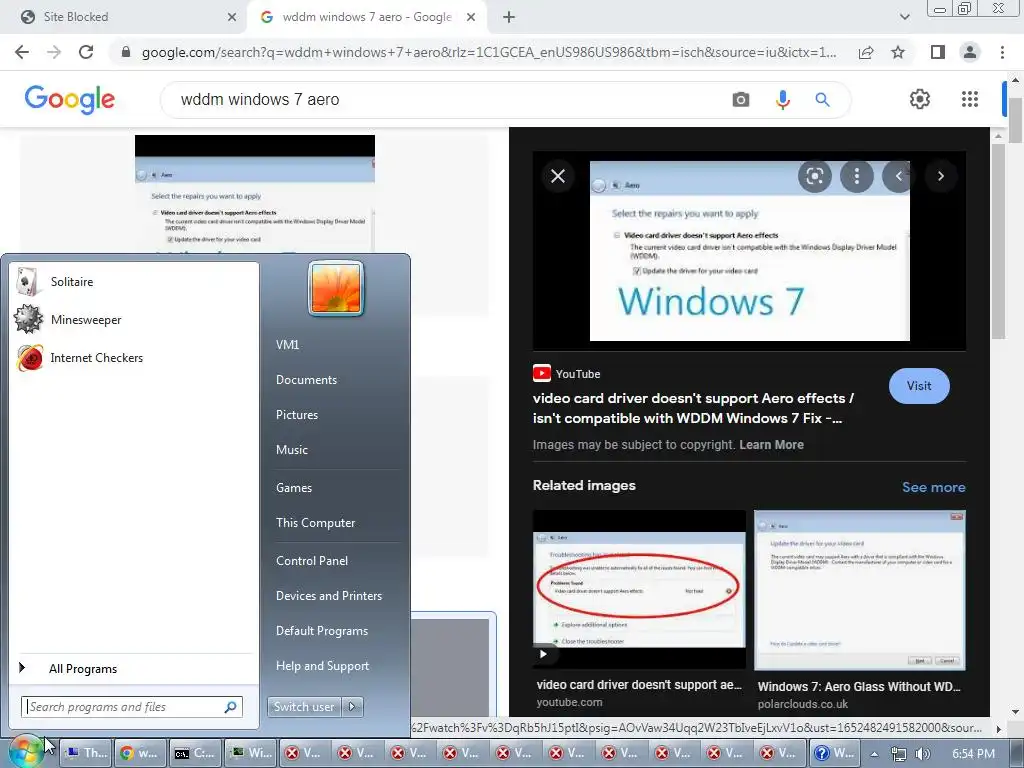Open Devices and Printers

click(328, 596)
